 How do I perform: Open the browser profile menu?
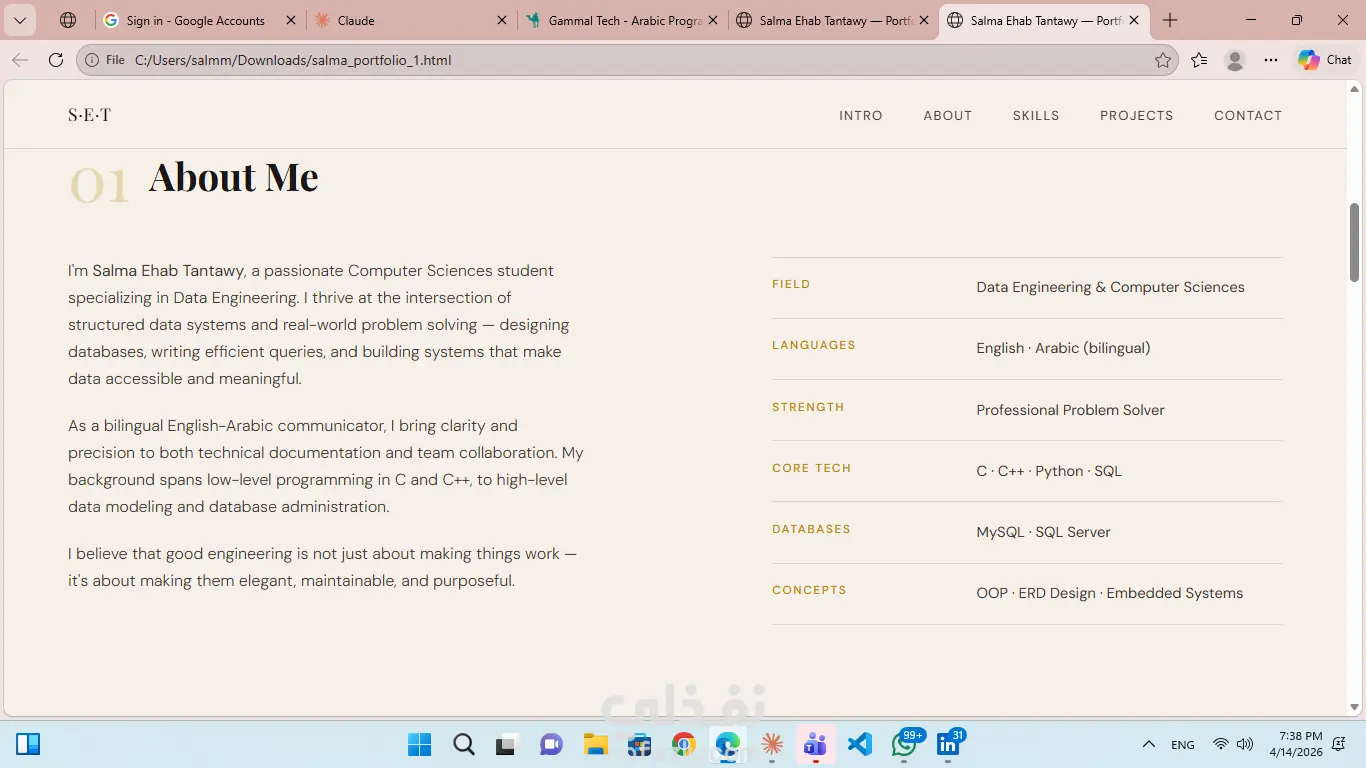click(1235, 60)
